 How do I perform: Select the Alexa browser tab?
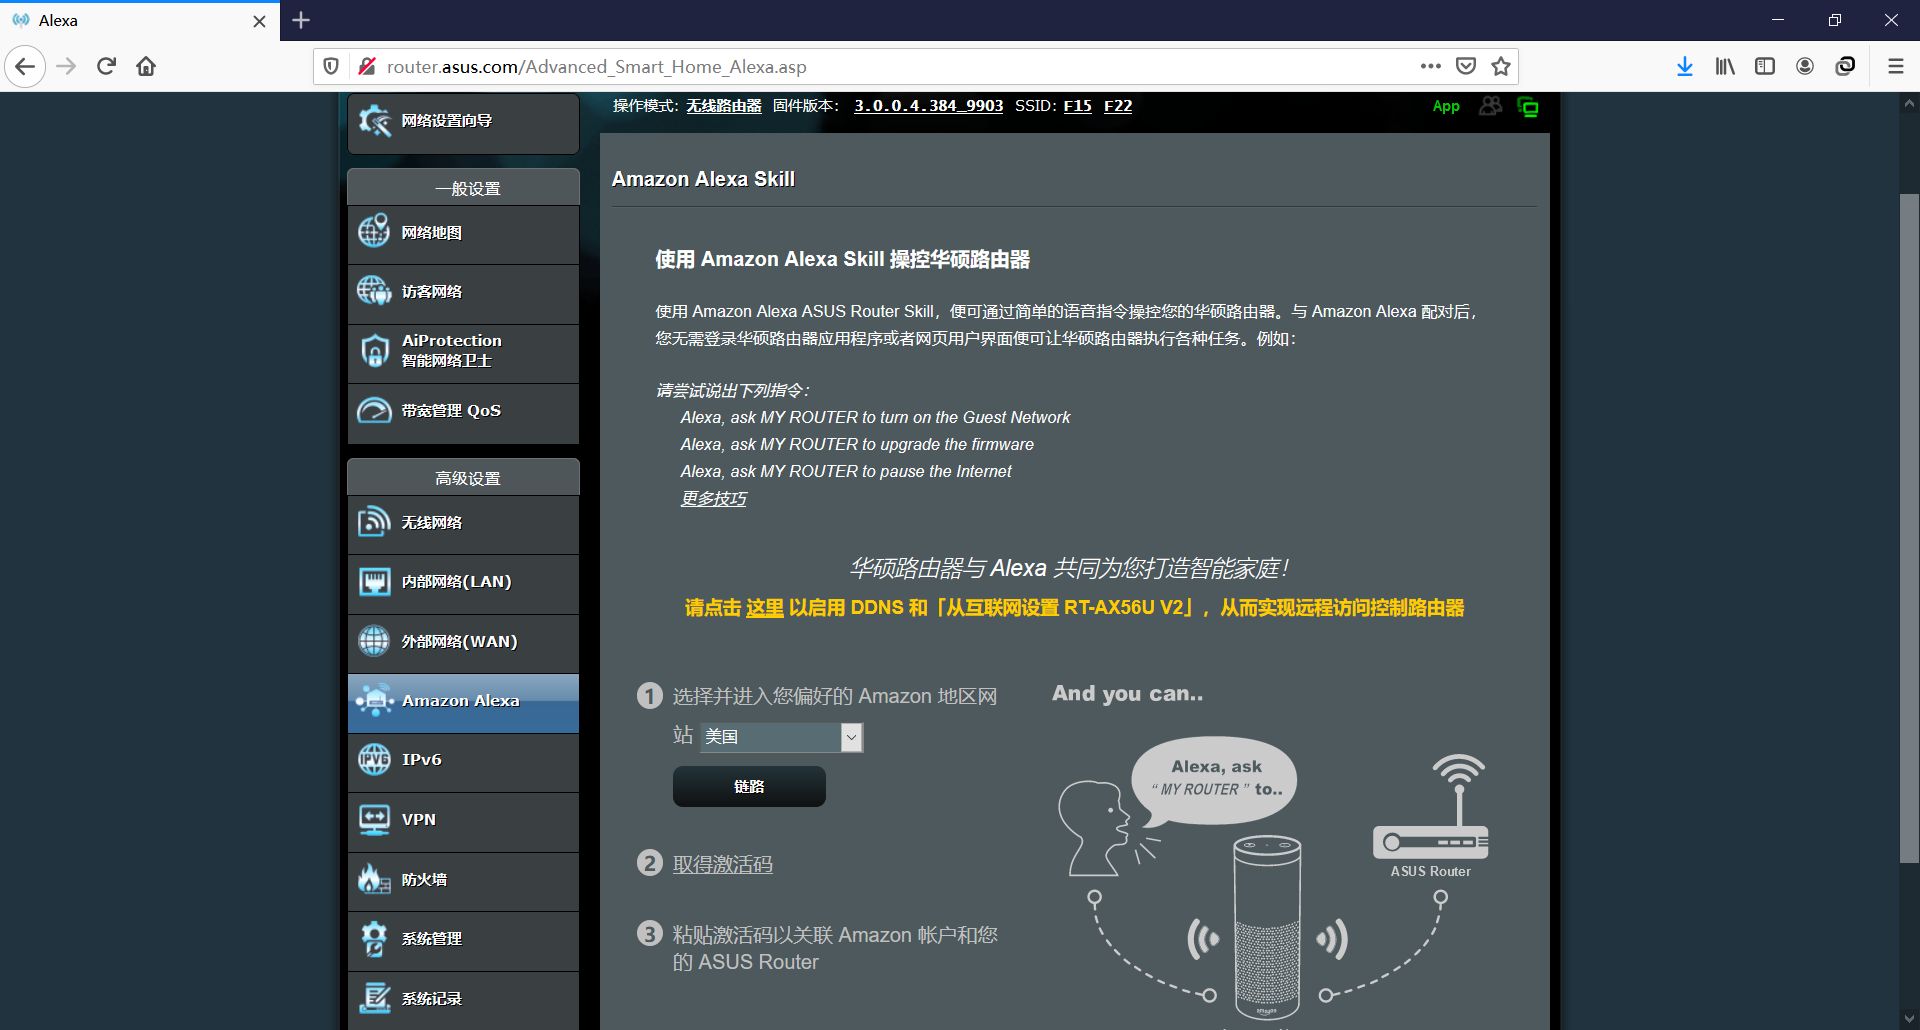(x=139, y=21)
